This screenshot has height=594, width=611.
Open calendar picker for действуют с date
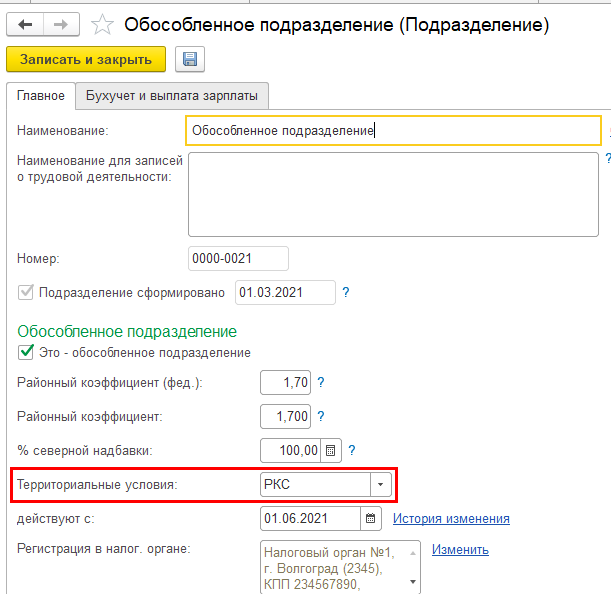click(x=371, y=519)
